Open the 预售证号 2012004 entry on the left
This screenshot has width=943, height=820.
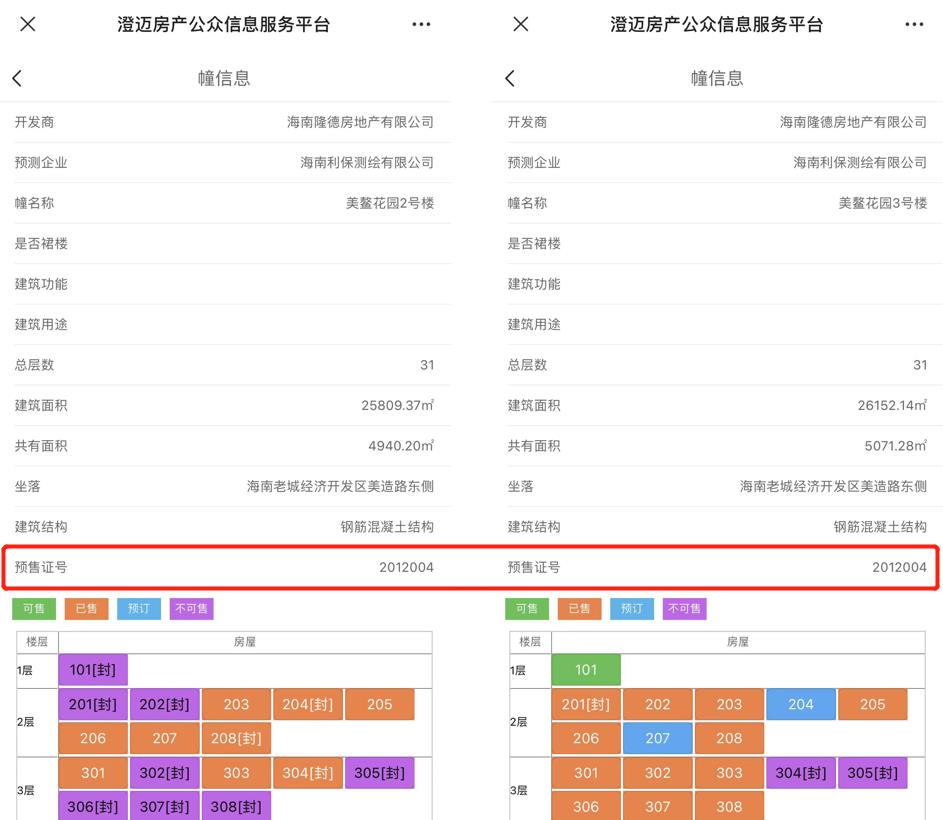coord(235,566)
